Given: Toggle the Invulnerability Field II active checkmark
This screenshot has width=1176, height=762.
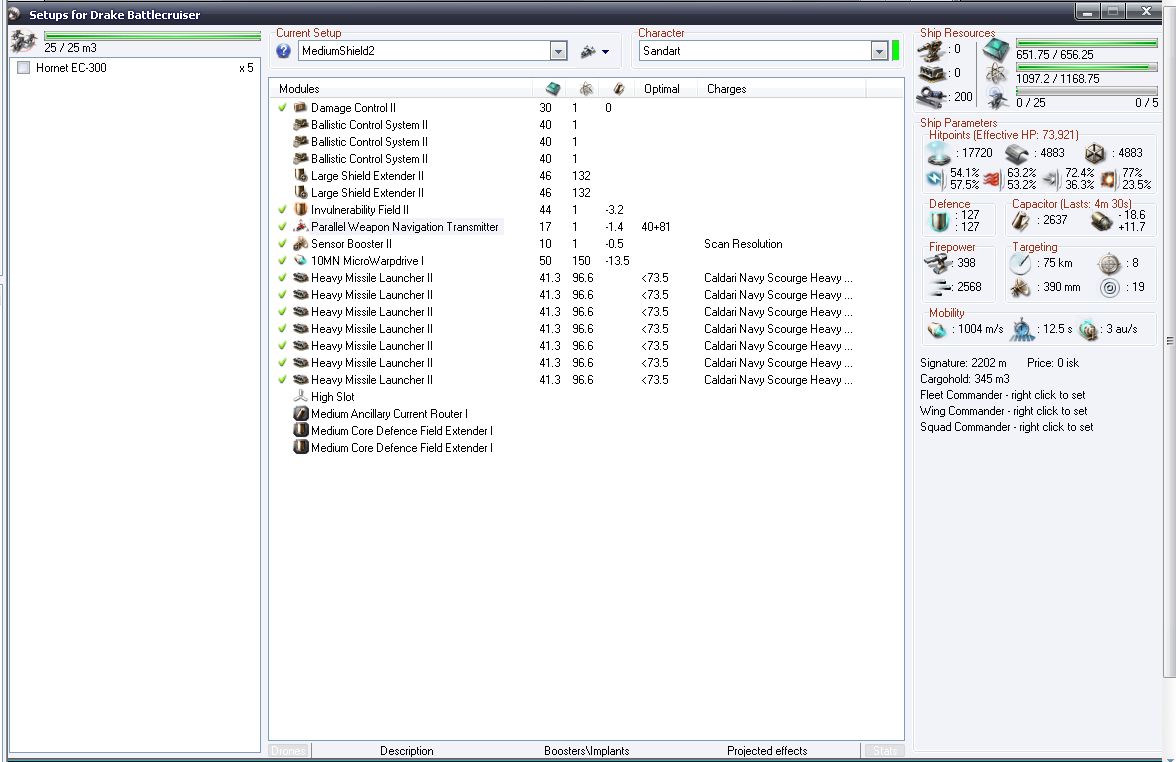Looking at the screenshot, I should 283,209.
